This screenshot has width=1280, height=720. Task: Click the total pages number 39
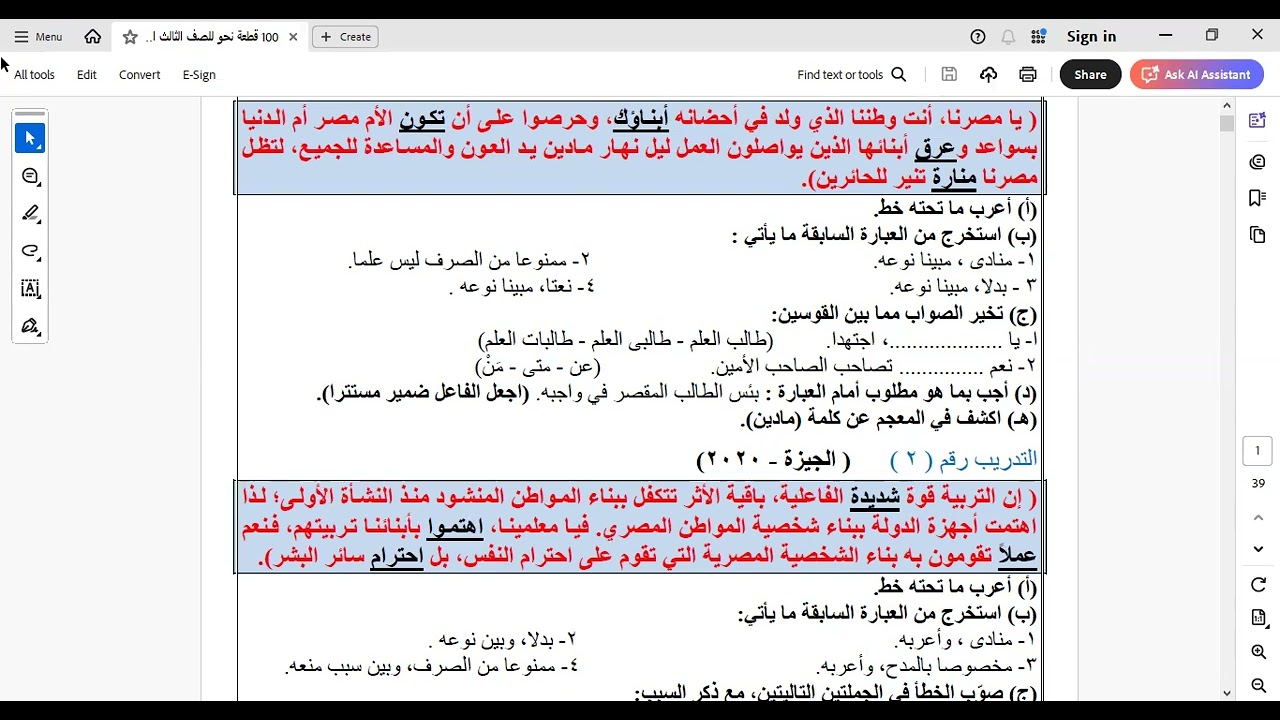[1258, 484]
